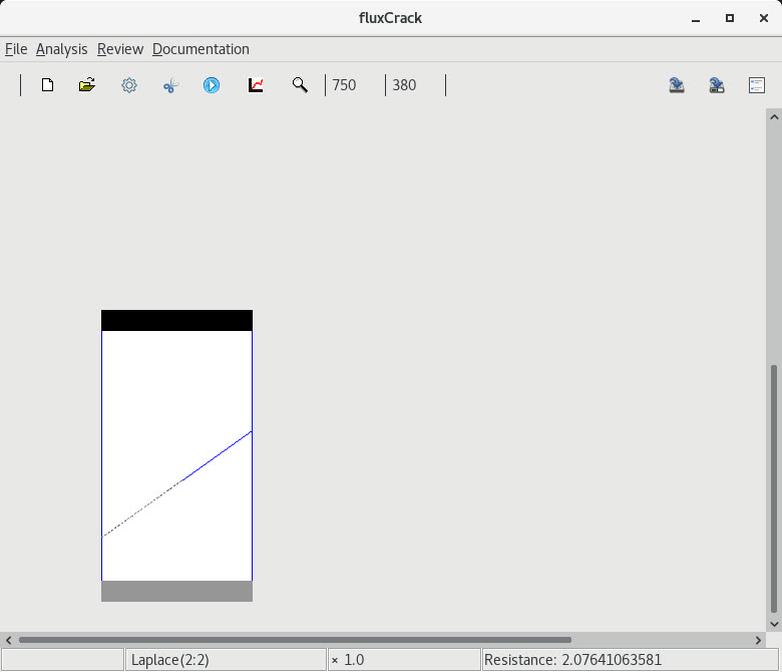Open a file with the folder icon

point(87,85)
